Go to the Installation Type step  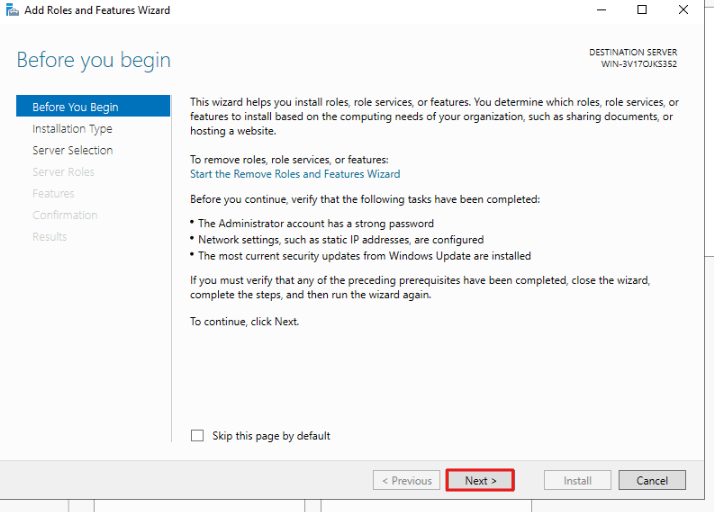point(72,129)
